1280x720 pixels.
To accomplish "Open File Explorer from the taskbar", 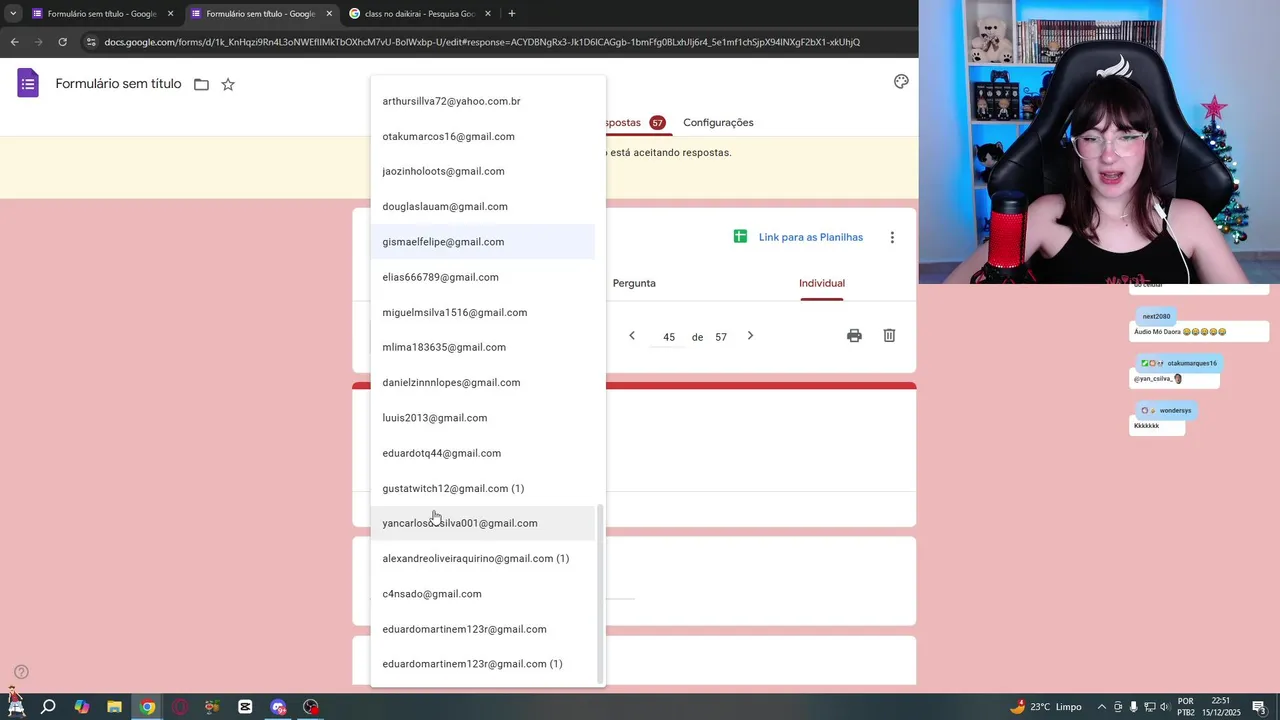I will coord(115,707).
